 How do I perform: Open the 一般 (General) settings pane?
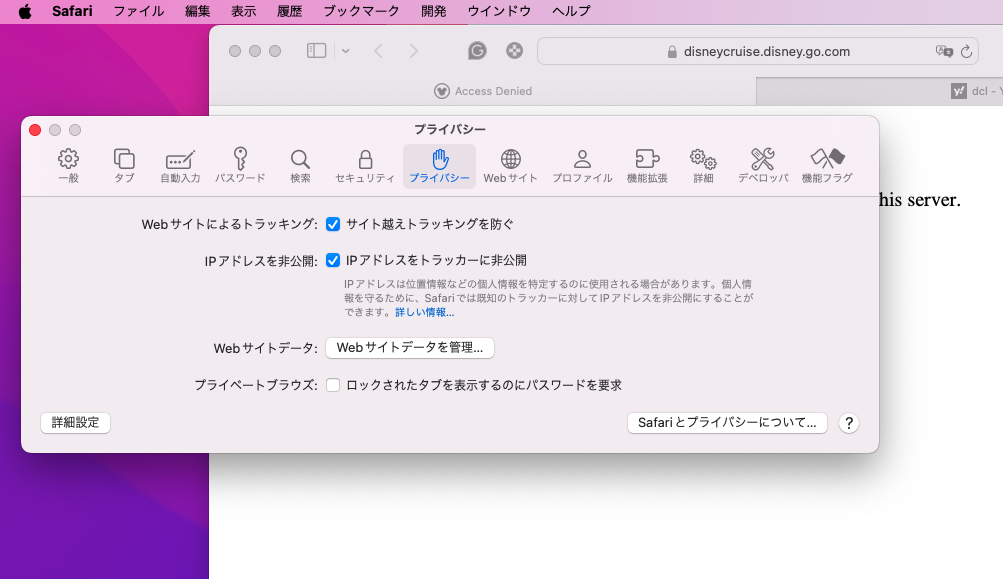[68, 166]
